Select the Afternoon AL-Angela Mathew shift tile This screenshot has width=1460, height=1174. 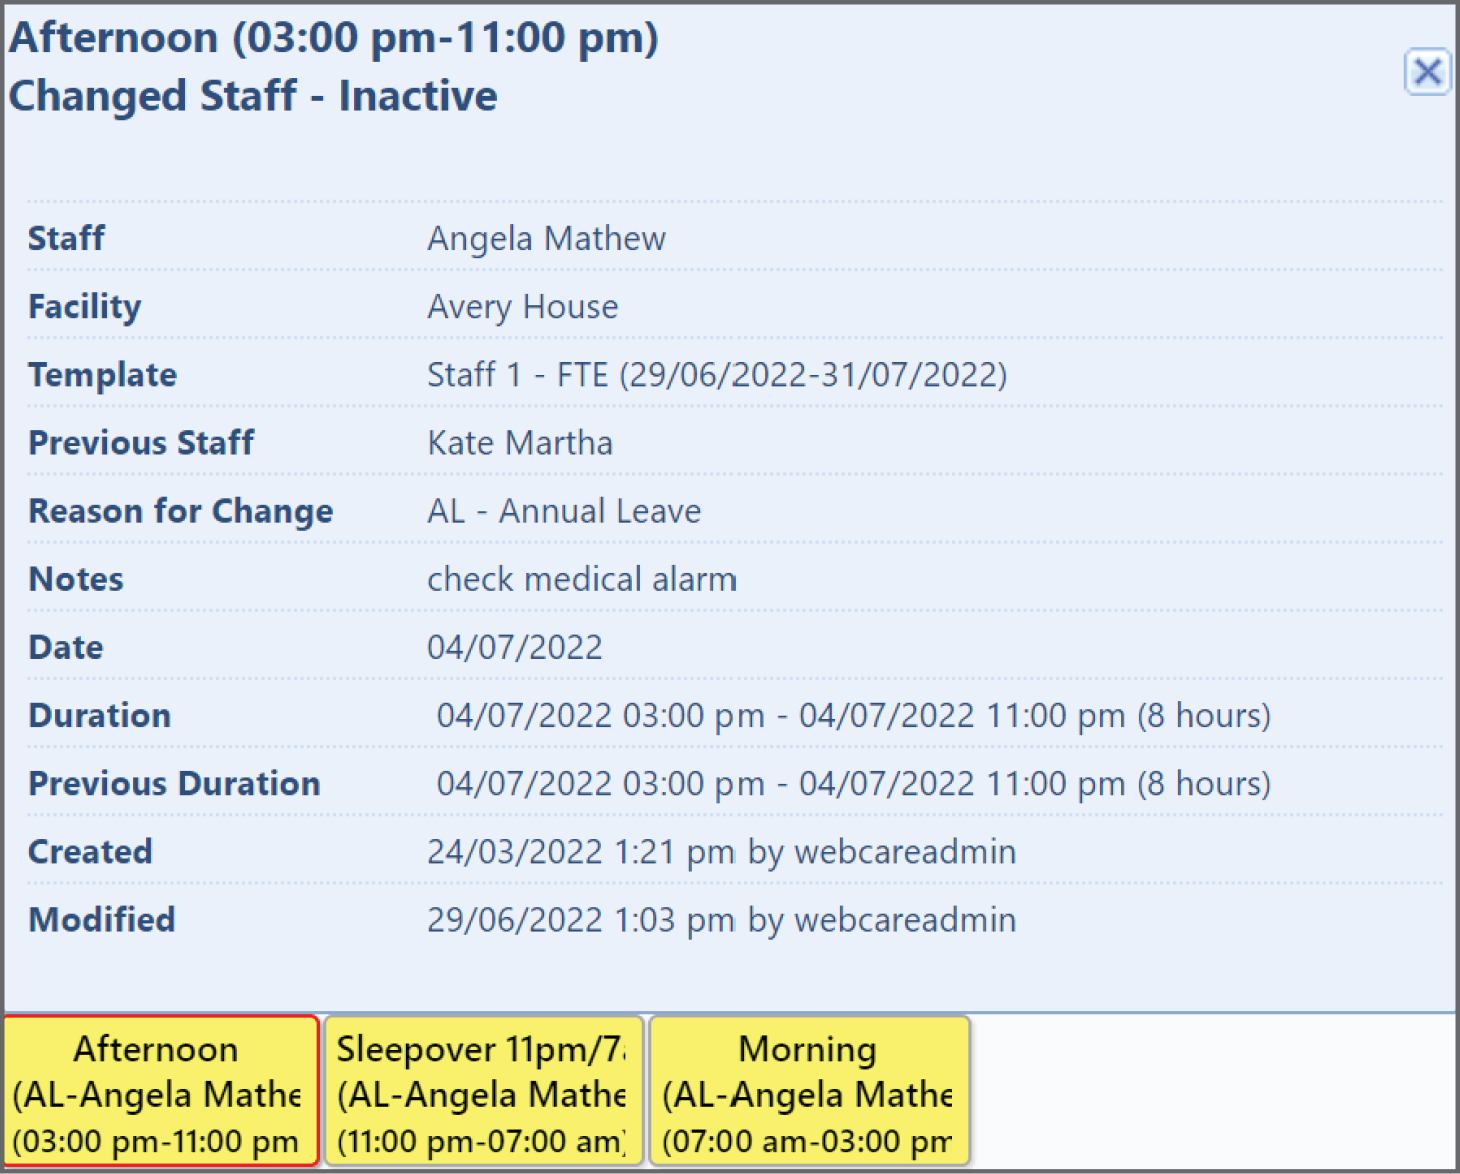(x=161, y=1091)
